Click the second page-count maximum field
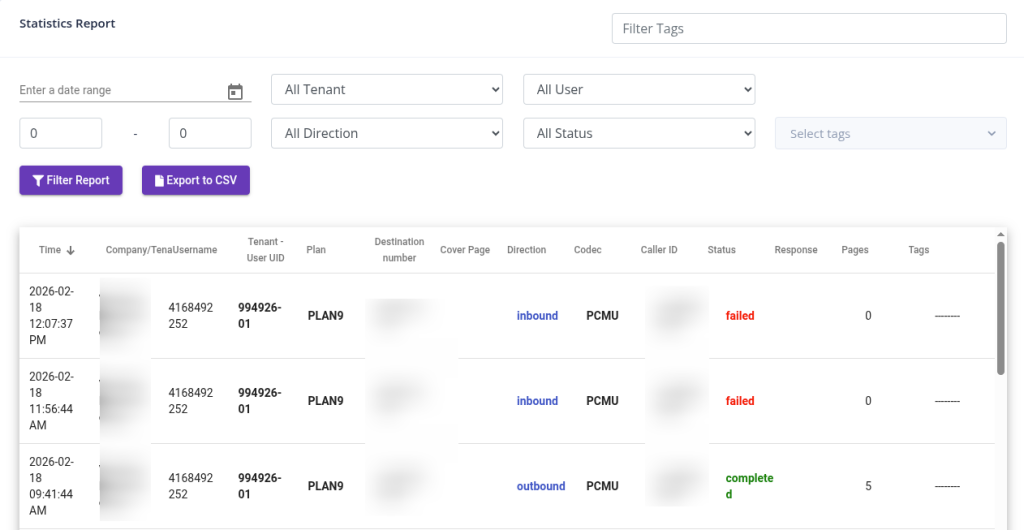Image resolution: width=1024 pixels, height=530 pixels. point(209,133)
